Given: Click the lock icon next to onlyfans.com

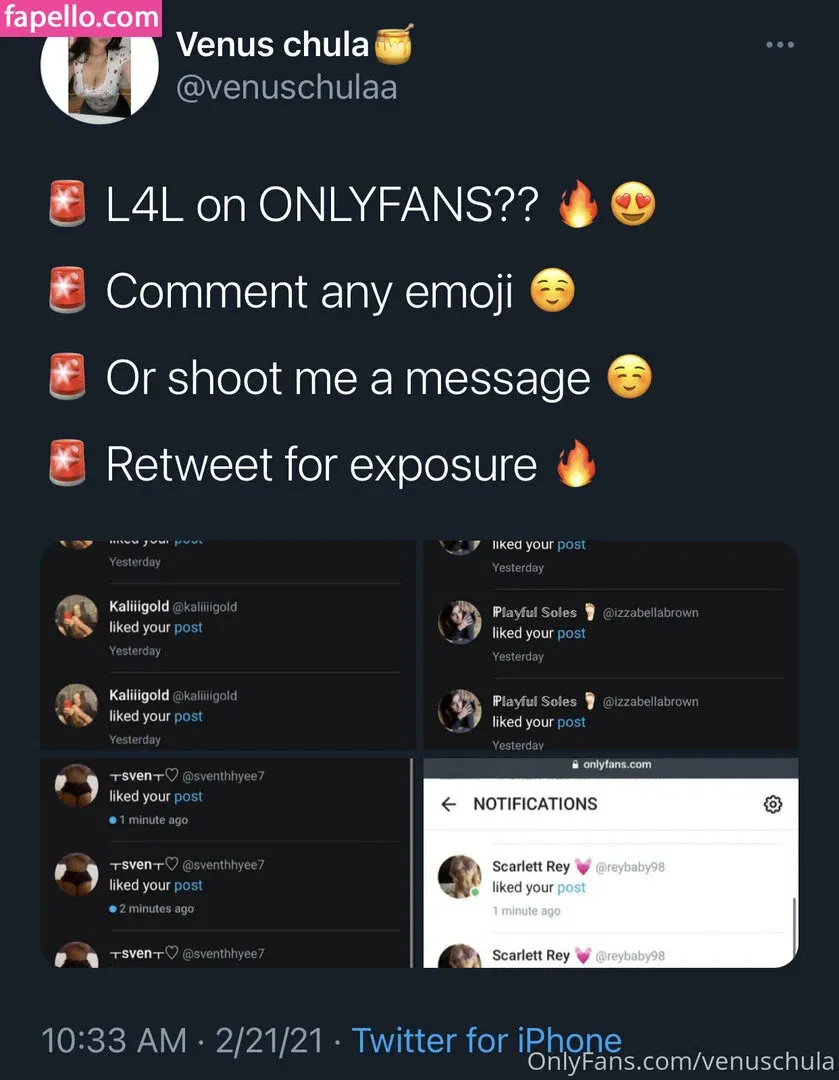Looking at the screenshot, I should point(575,765).
